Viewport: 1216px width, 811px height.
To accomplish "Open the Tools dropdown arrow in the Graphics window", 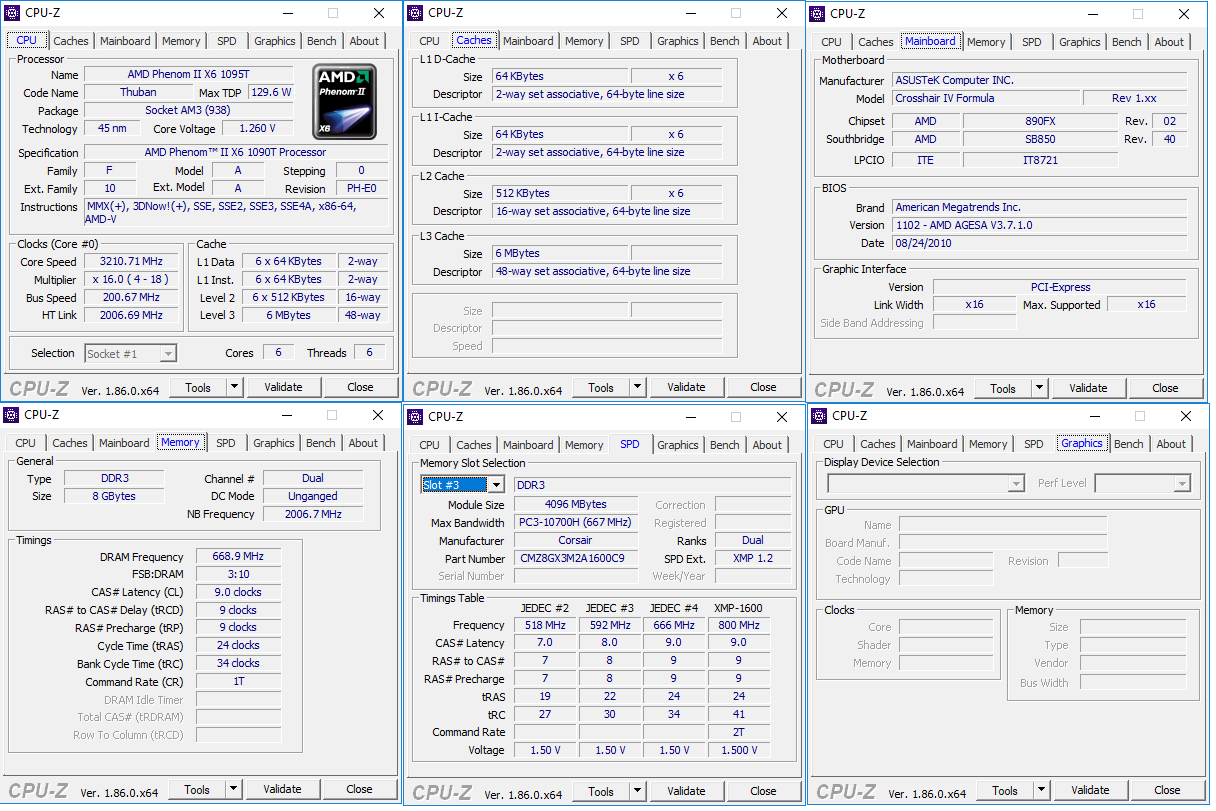I will click(1041, 790).
